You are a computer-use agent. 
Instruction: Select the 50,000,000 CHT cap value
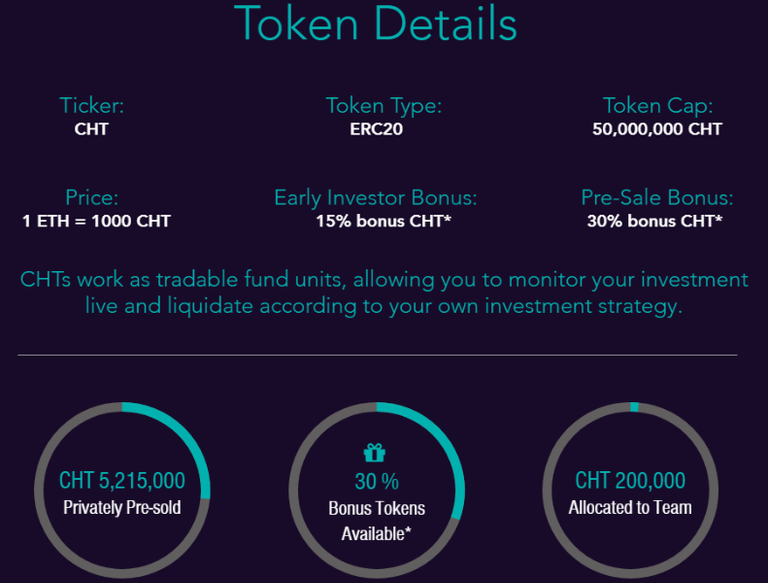656,129
